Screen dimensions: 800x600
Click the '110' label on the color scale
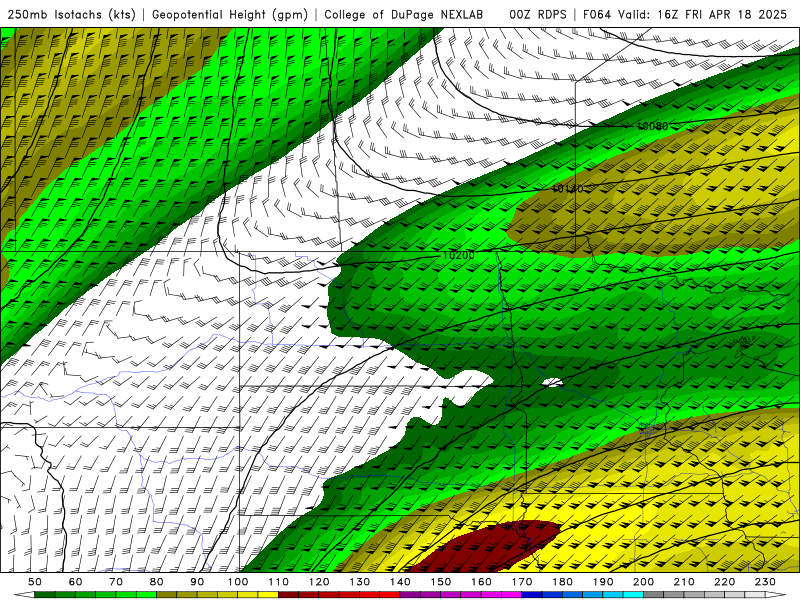pos(278,582)
